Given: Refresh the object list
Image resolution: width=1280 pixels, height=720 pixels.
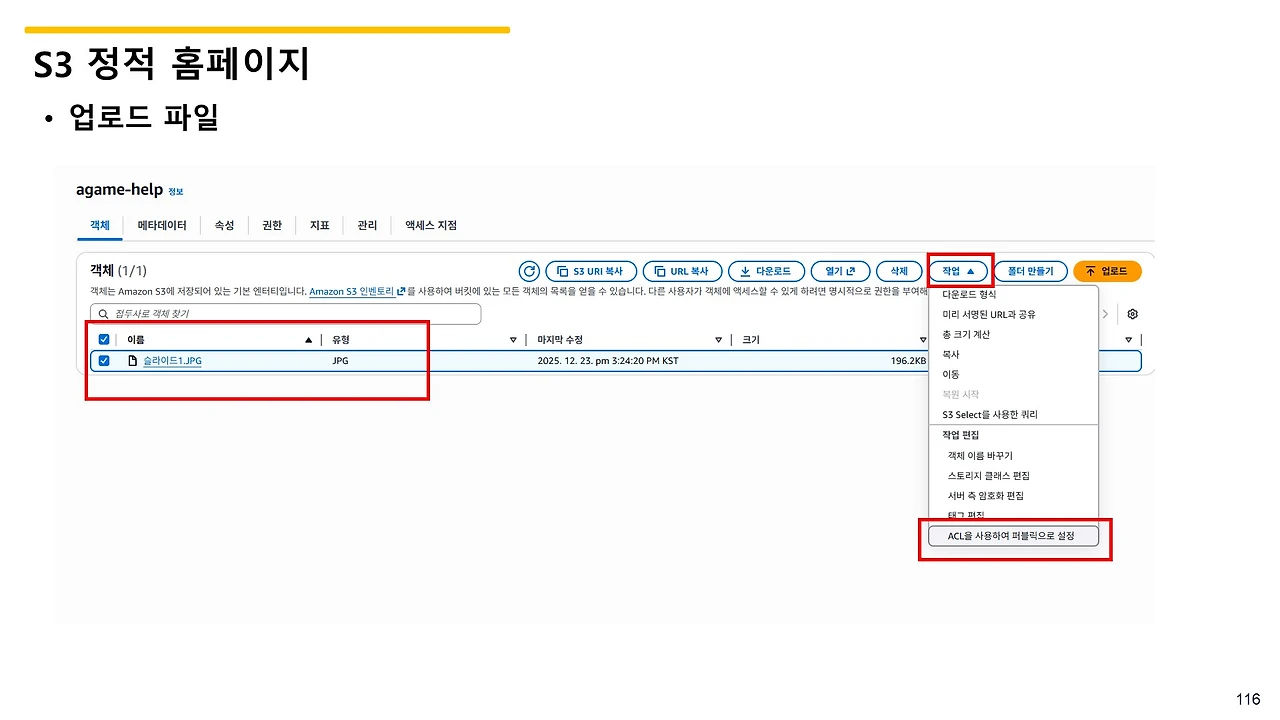Looking at the screenshot, I should tap(529, 271).
